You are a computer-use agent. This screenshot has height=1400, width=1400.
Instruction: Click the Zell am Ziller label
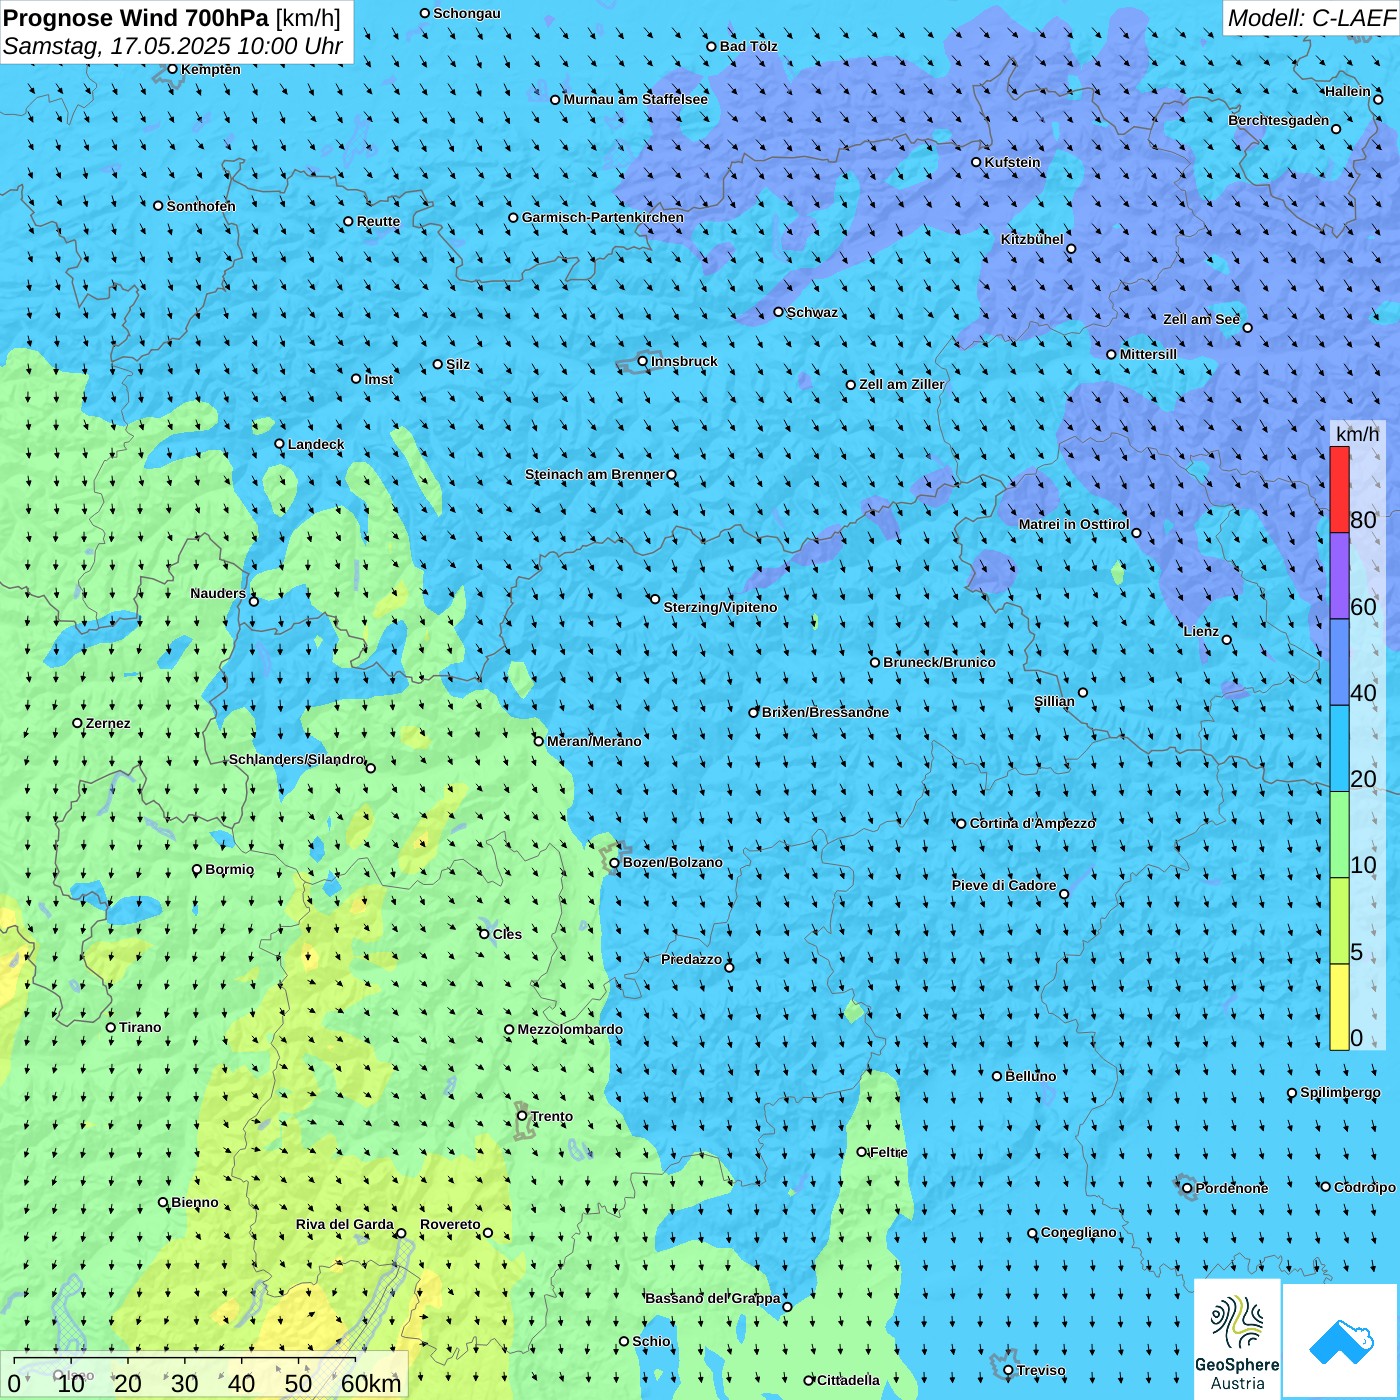(x=902, y=384)
